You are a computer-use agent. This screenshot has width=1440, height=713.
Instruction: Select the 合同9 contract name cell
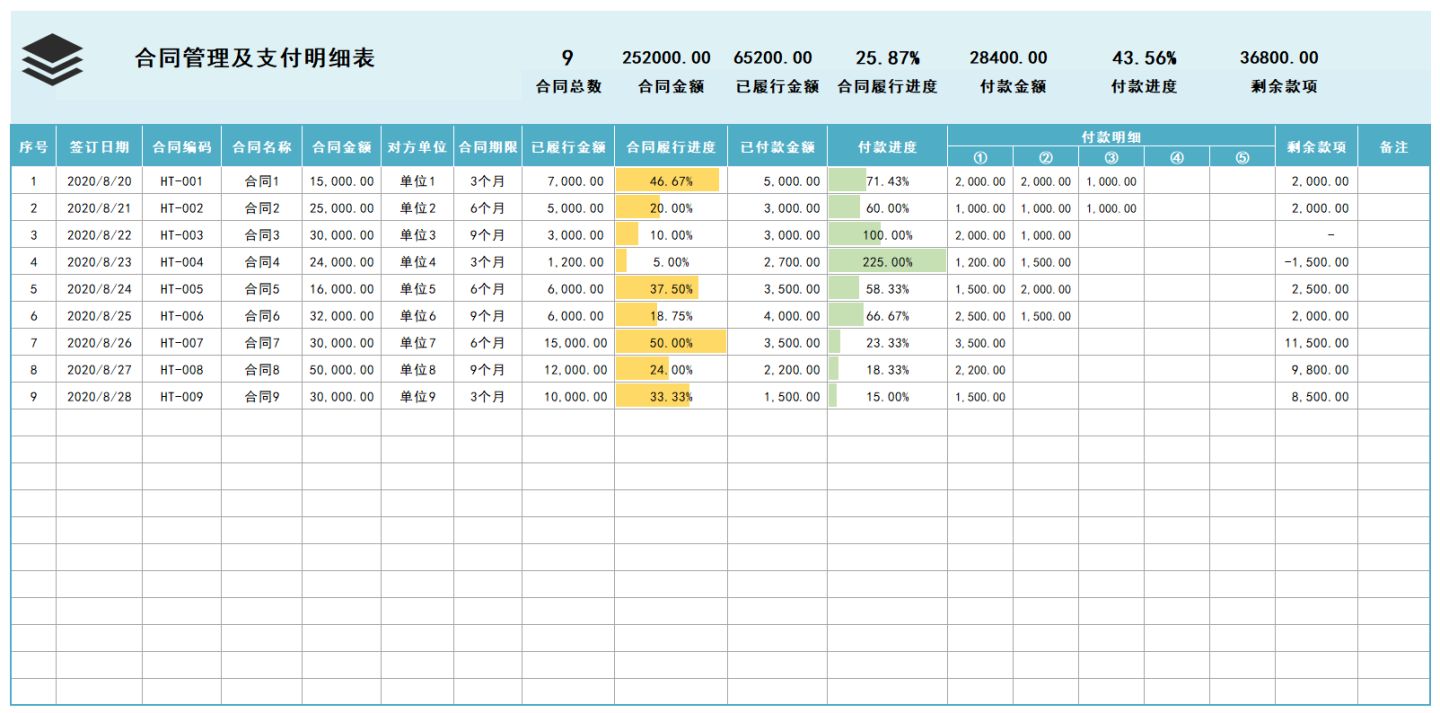pos(262,397)
